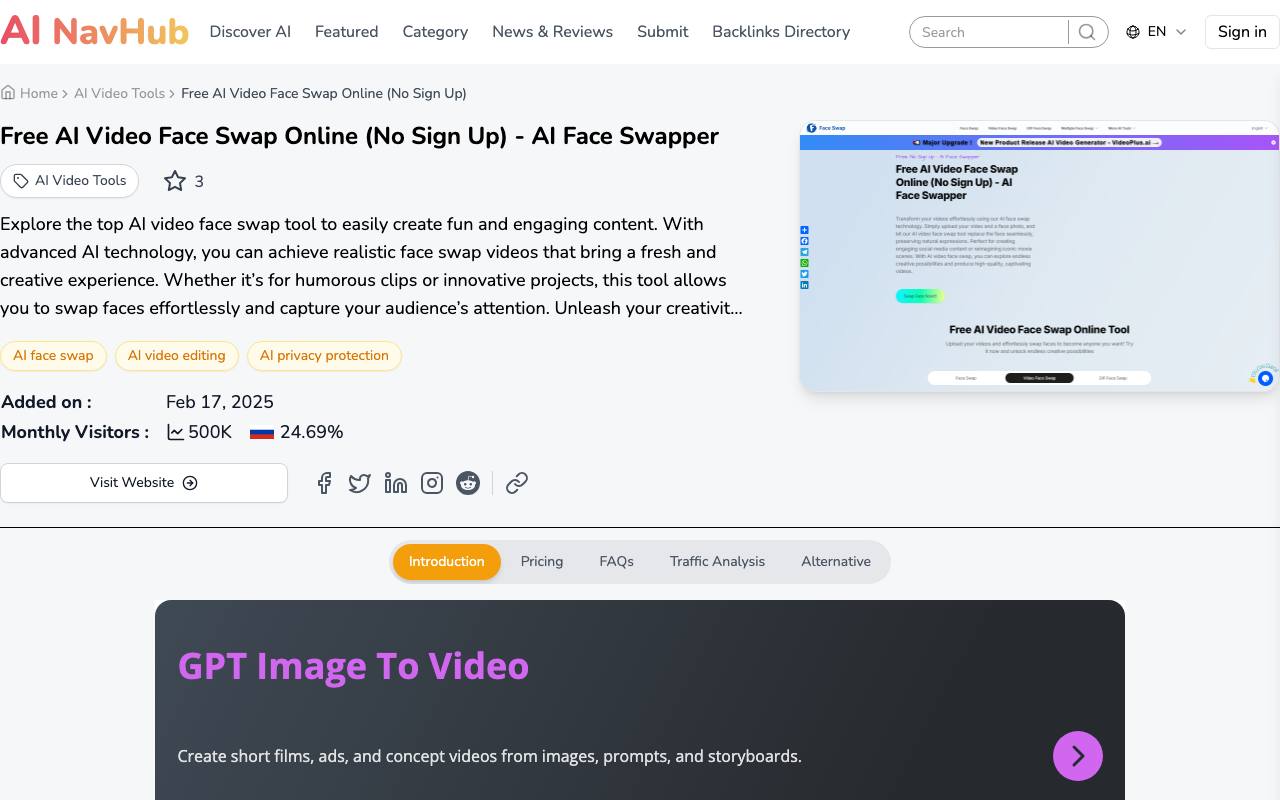Viewport: 1280px width, 800px height.
Task: Click the 500K visitors value
Action: (210, 433)
